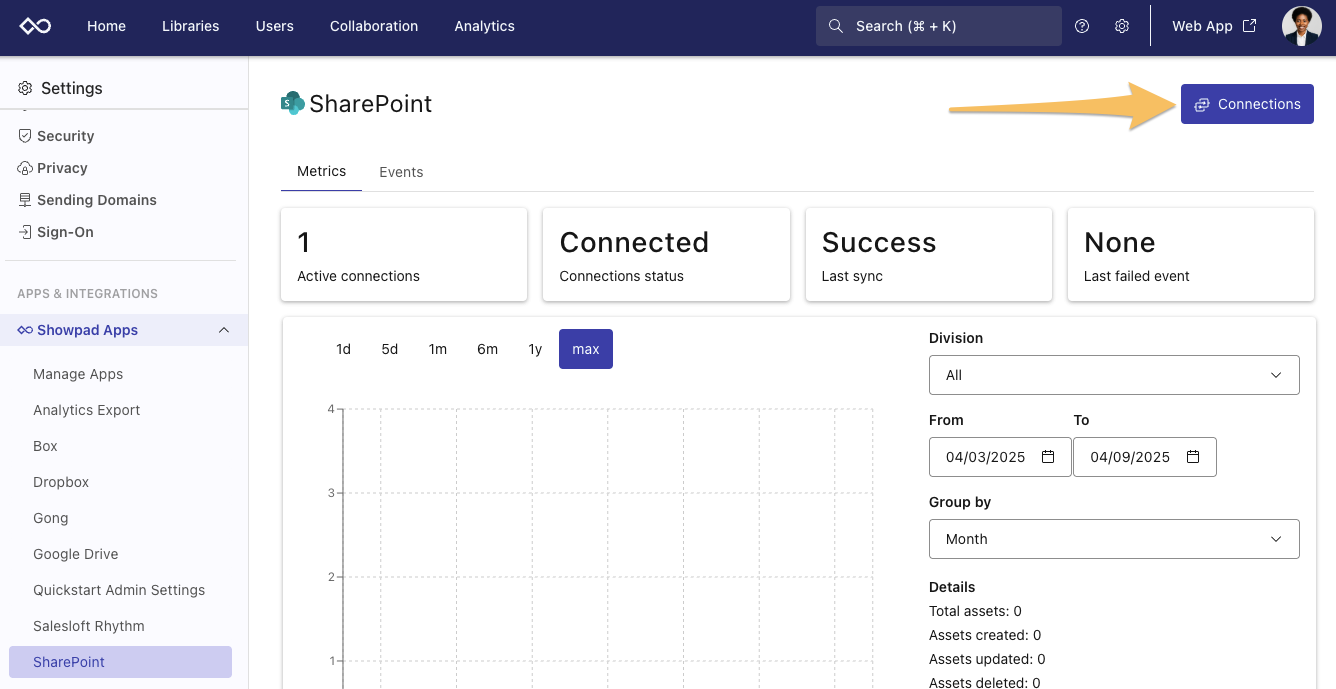Click the Security shield icon in the sidebar
This screenshot has width=1336, height=689.
(x=23, y=135)
